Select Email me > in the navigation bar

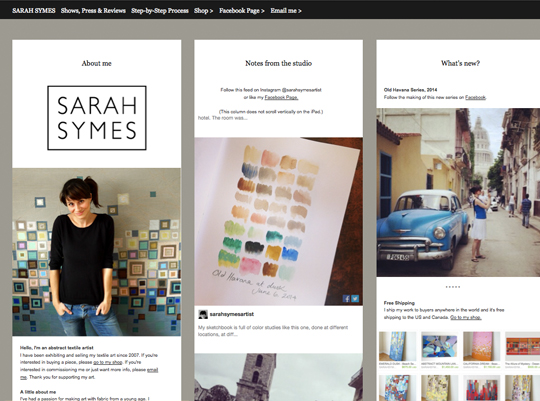[286, 11]
